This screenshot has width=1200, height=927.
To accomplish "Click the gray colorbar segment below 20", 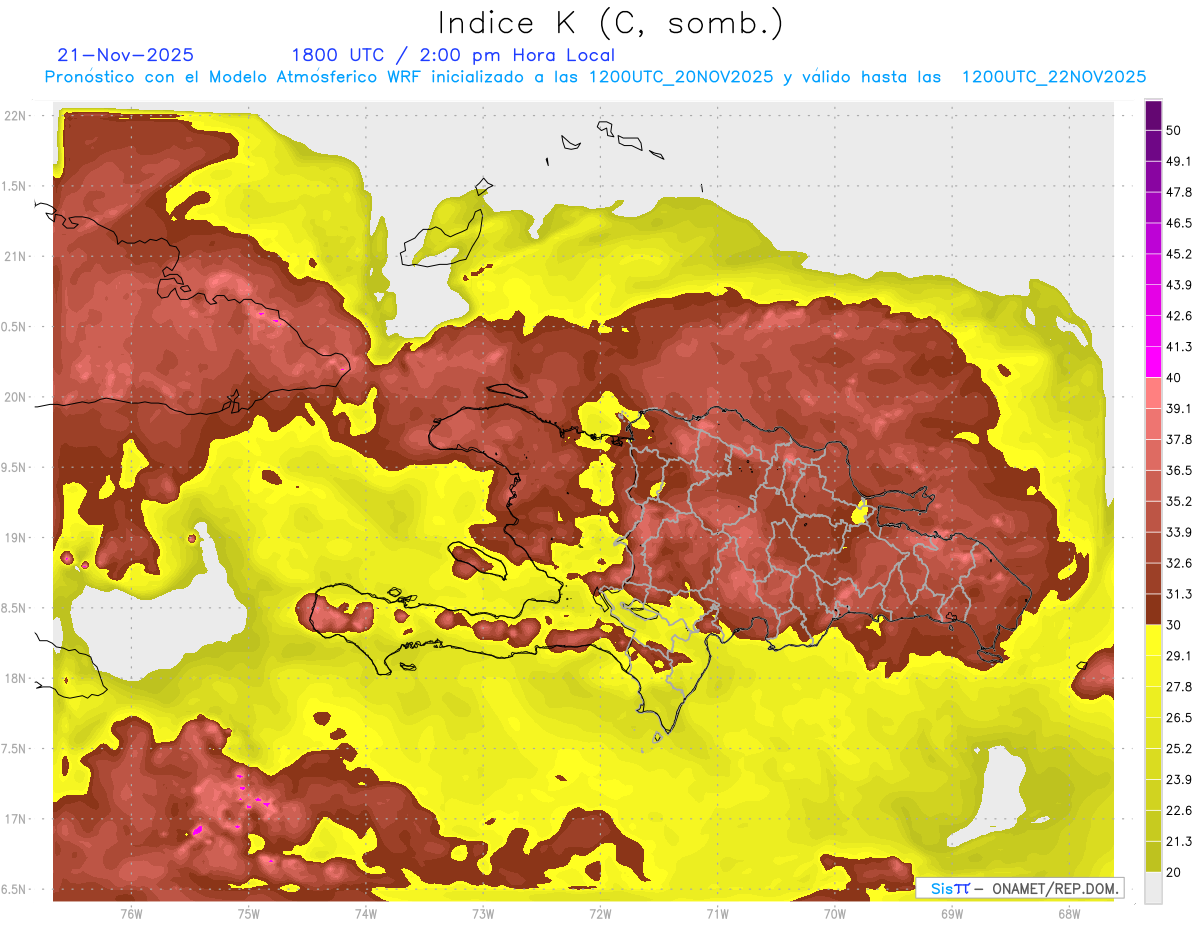I will [x=1153, y=888].
